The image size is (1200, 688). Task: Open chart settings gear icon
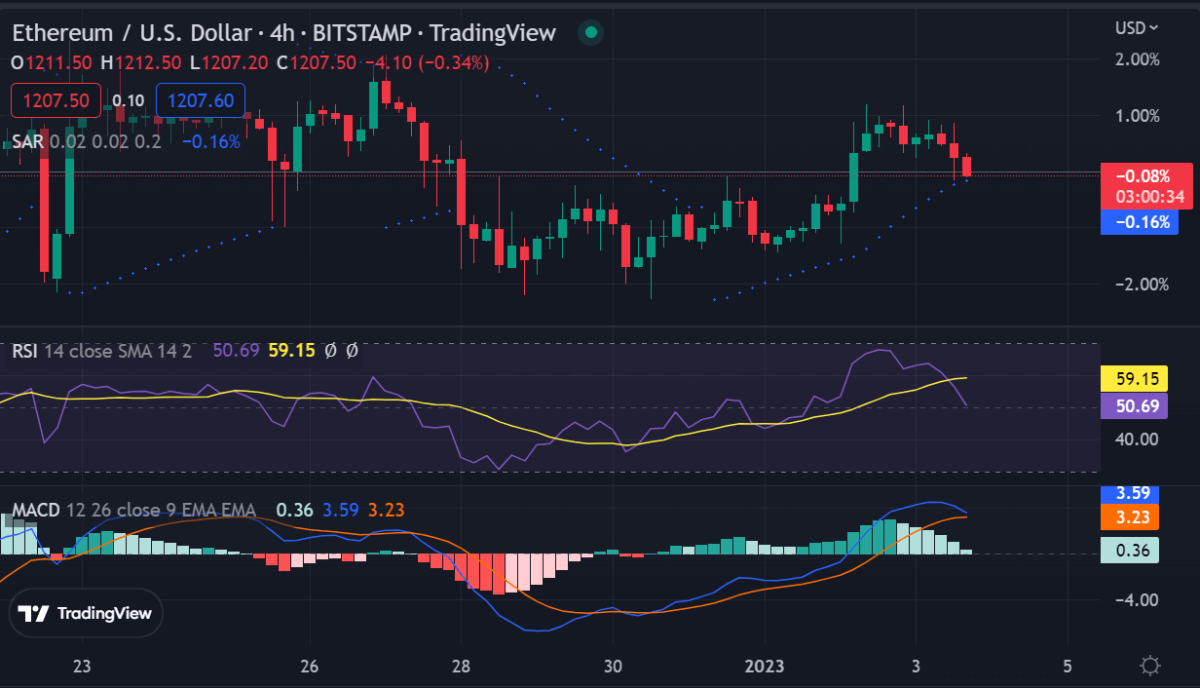(1150, 666)
